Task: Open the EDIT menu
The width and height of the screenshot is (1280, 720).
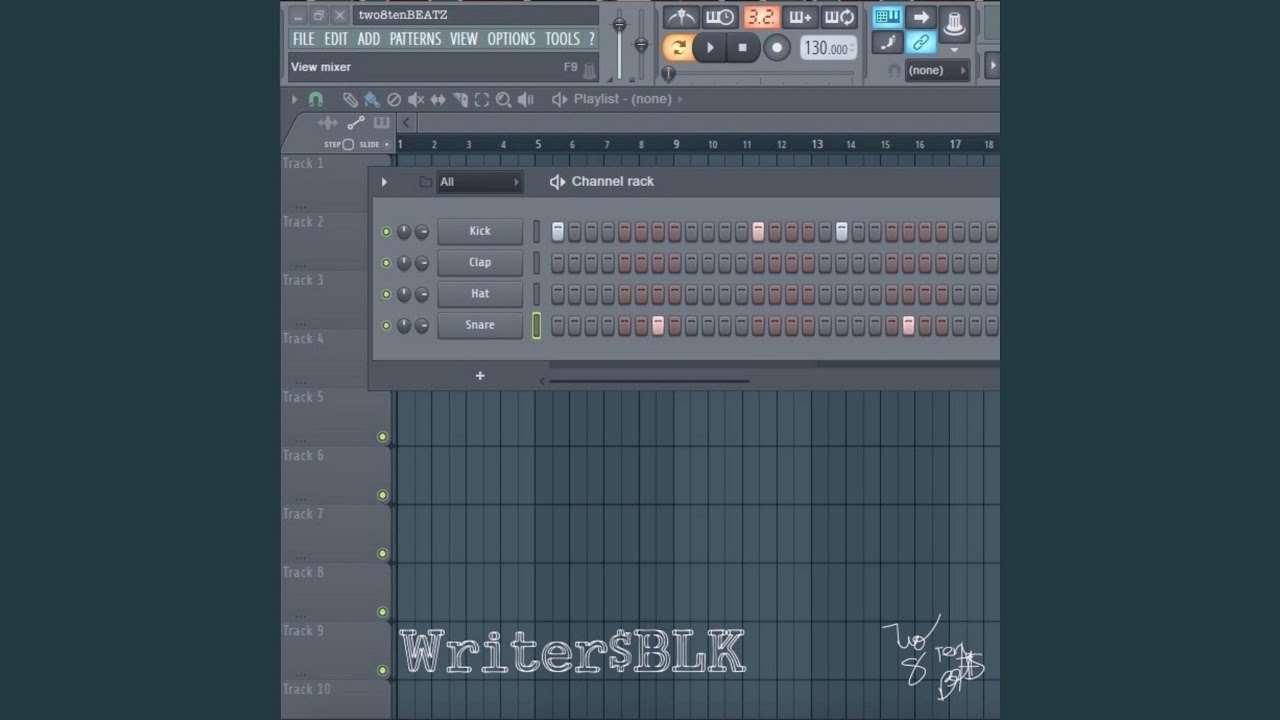Action: point(336,39)
